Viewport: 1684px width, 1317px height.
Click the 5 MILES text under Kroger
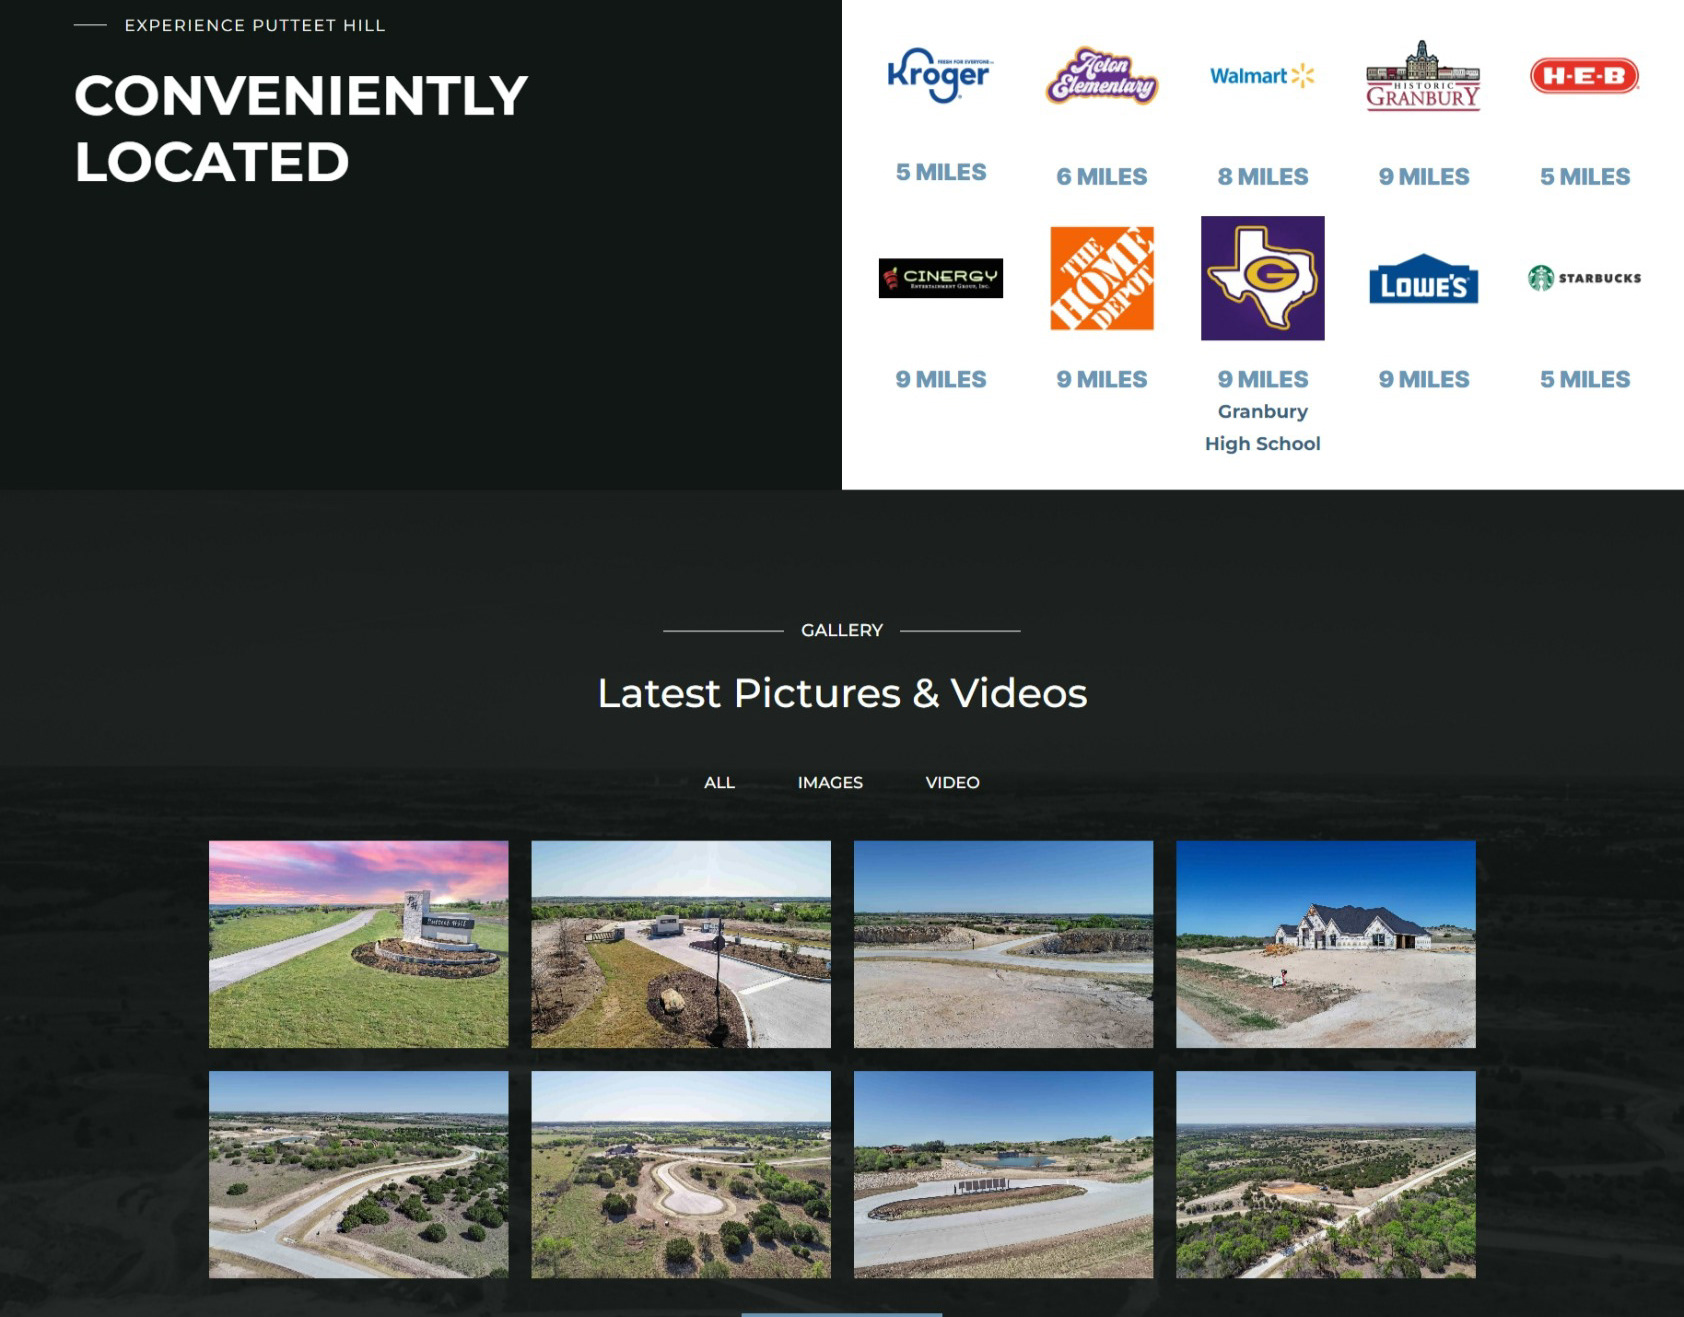941,172
